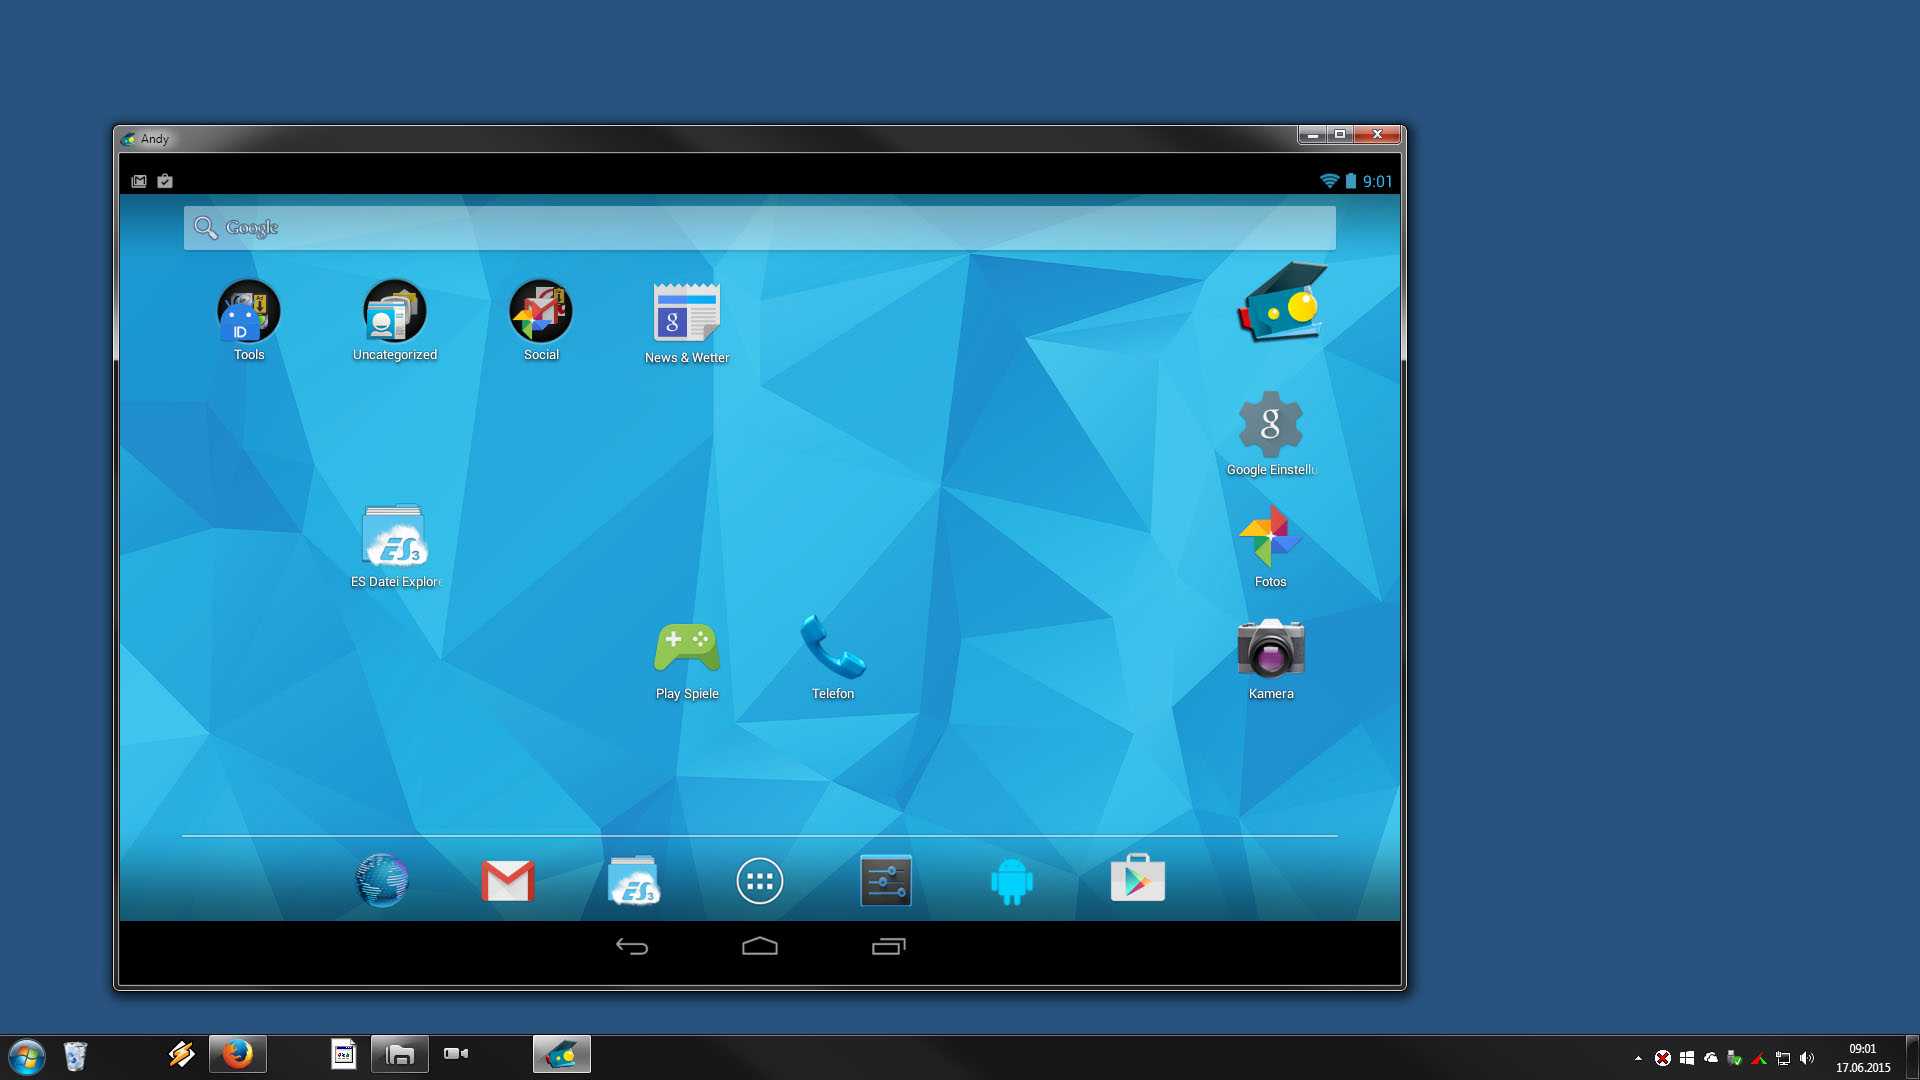Viewport: 1920px width, 1080px height.
Task: Tap the app drawer button
Action: coord(760,881)
